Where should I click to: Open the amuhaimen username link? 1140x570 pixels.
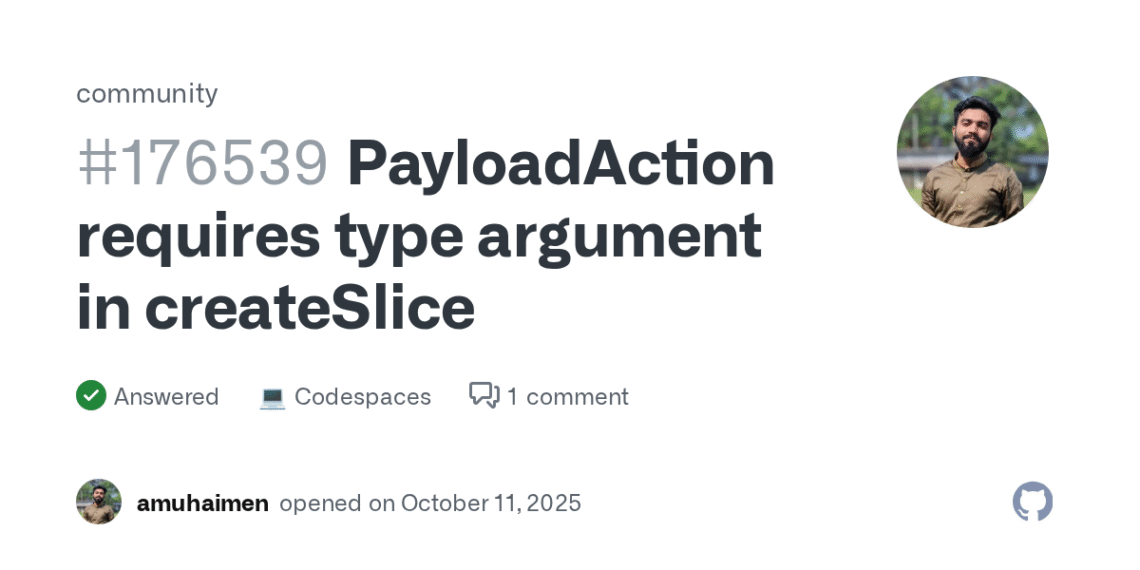point(202,503)
